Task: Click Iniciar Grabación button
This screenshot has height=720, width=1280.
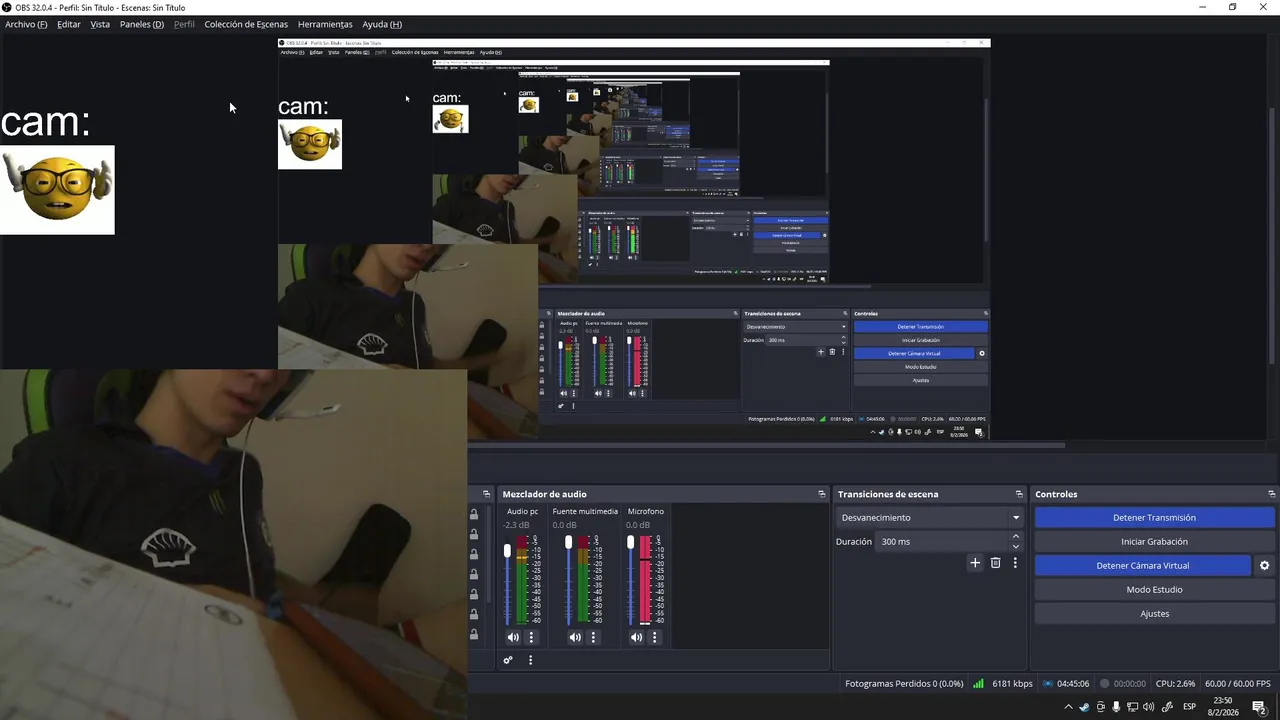Action: (x=1154, y=541)
